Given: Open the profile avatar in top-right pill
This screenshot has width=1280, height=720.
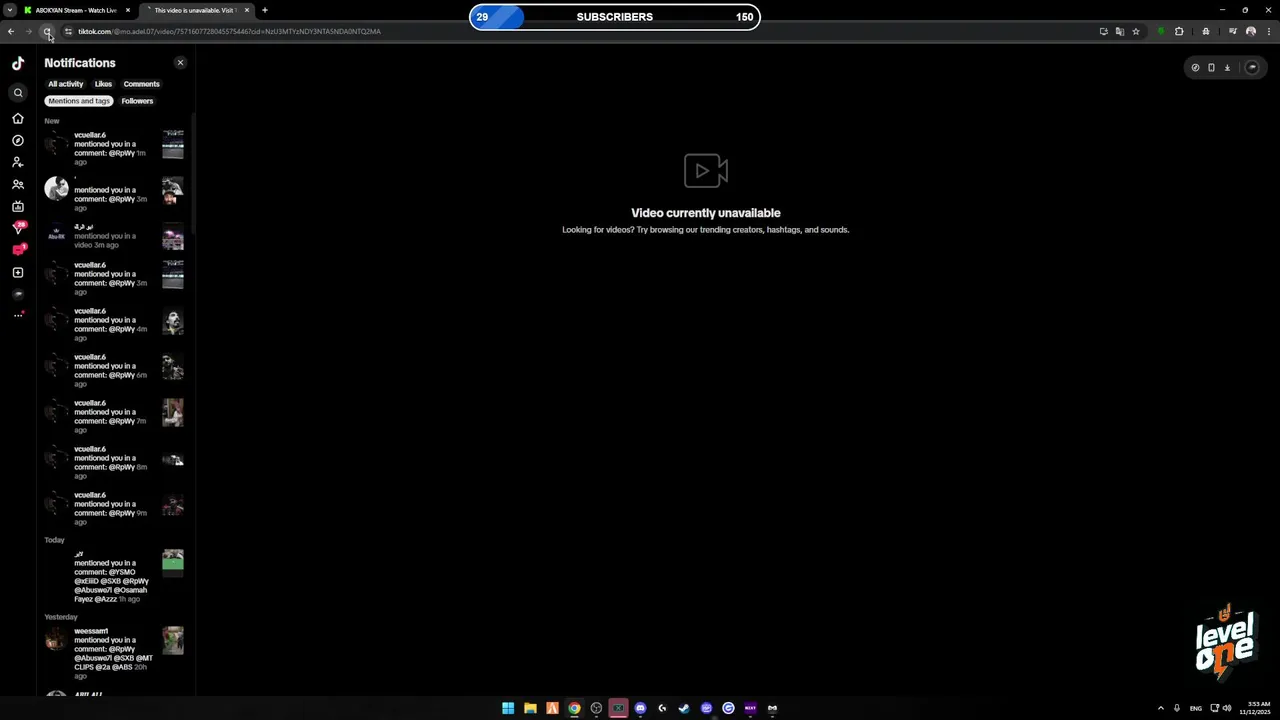Looking at the screenshot, I should click(1252, 68).
